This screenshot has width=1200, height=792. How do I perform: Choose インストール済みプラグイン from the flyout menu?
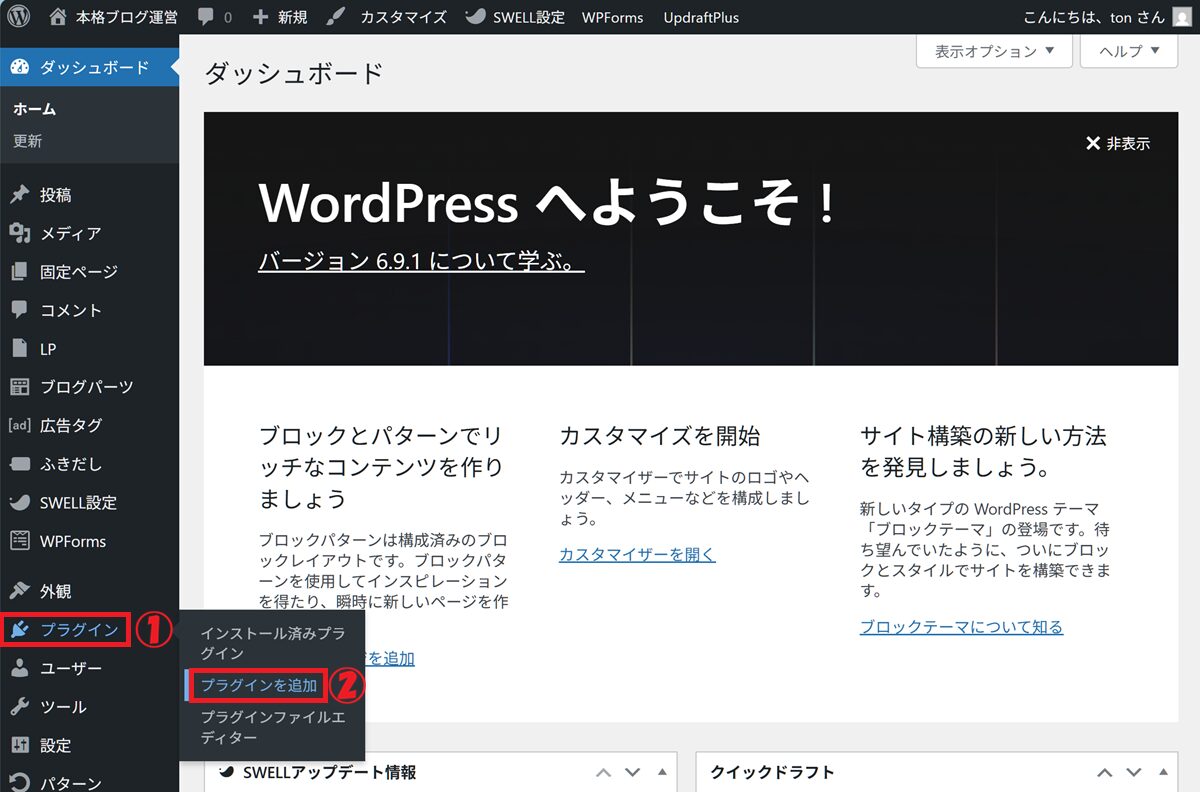272,643
